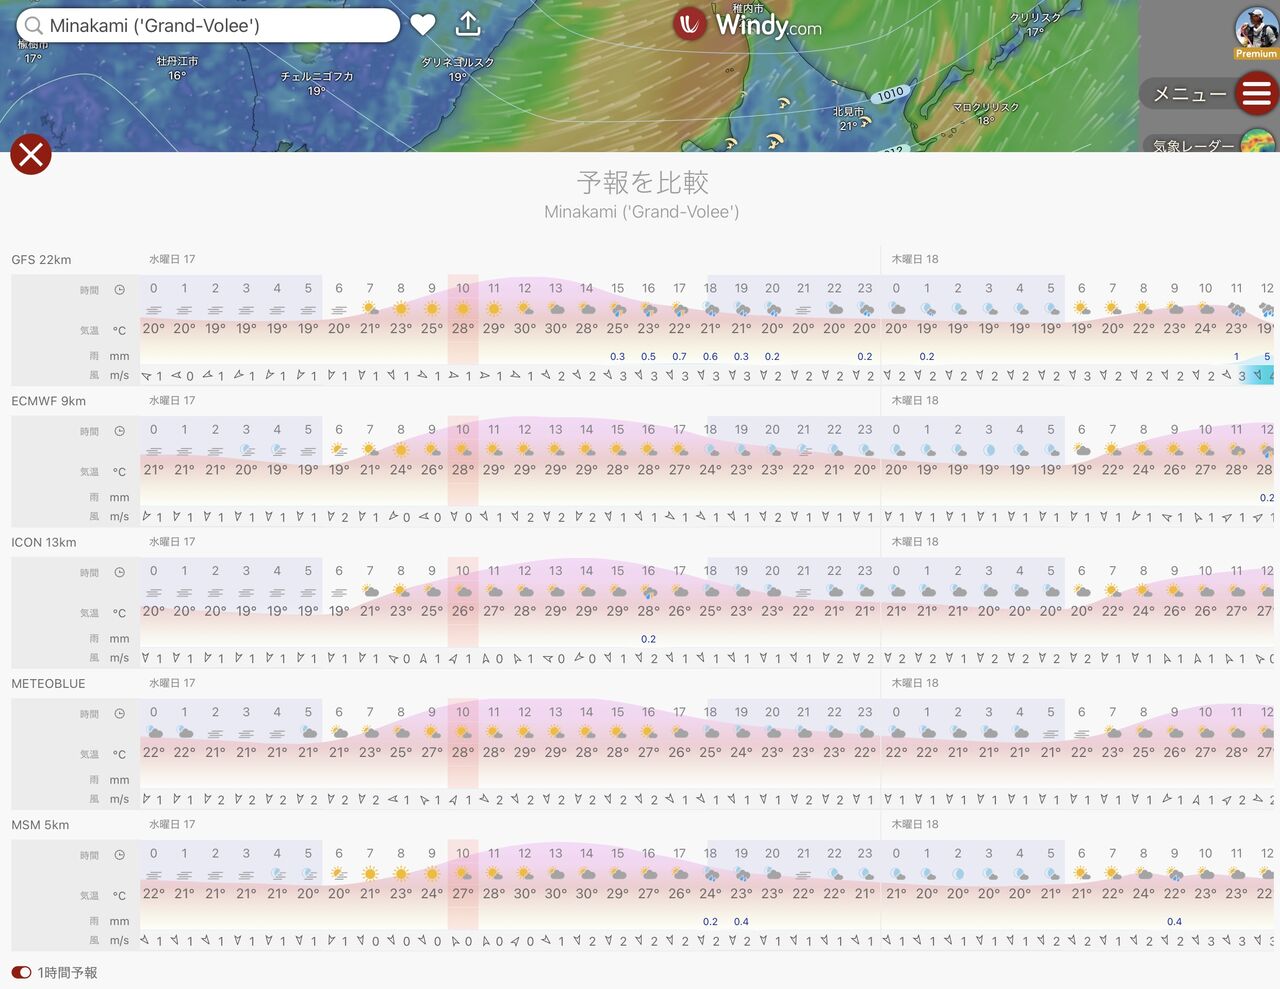Screen dimensions: 1280x989
Task: Click the clock icon in GFS row
Action: (x=119, y=290)
